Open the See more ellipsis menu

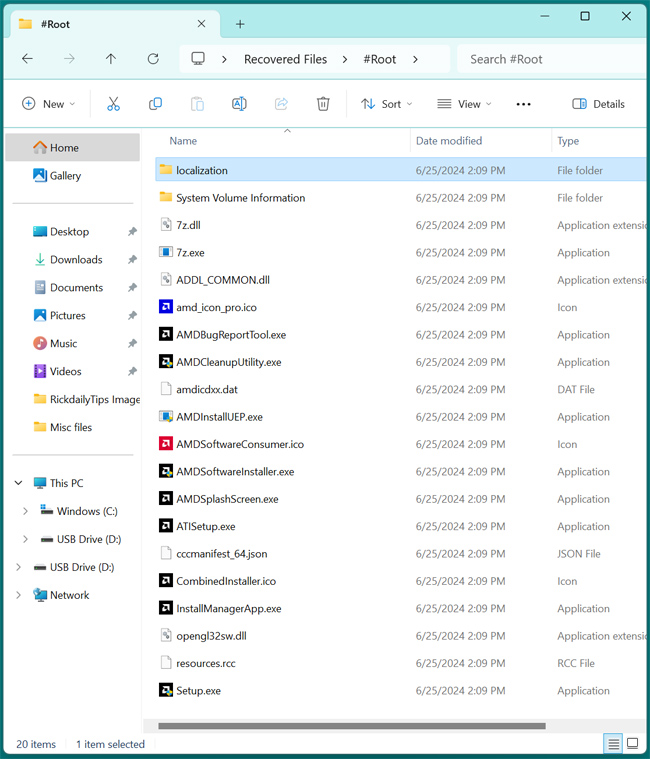pyautogui.click(x=523, y=104)
